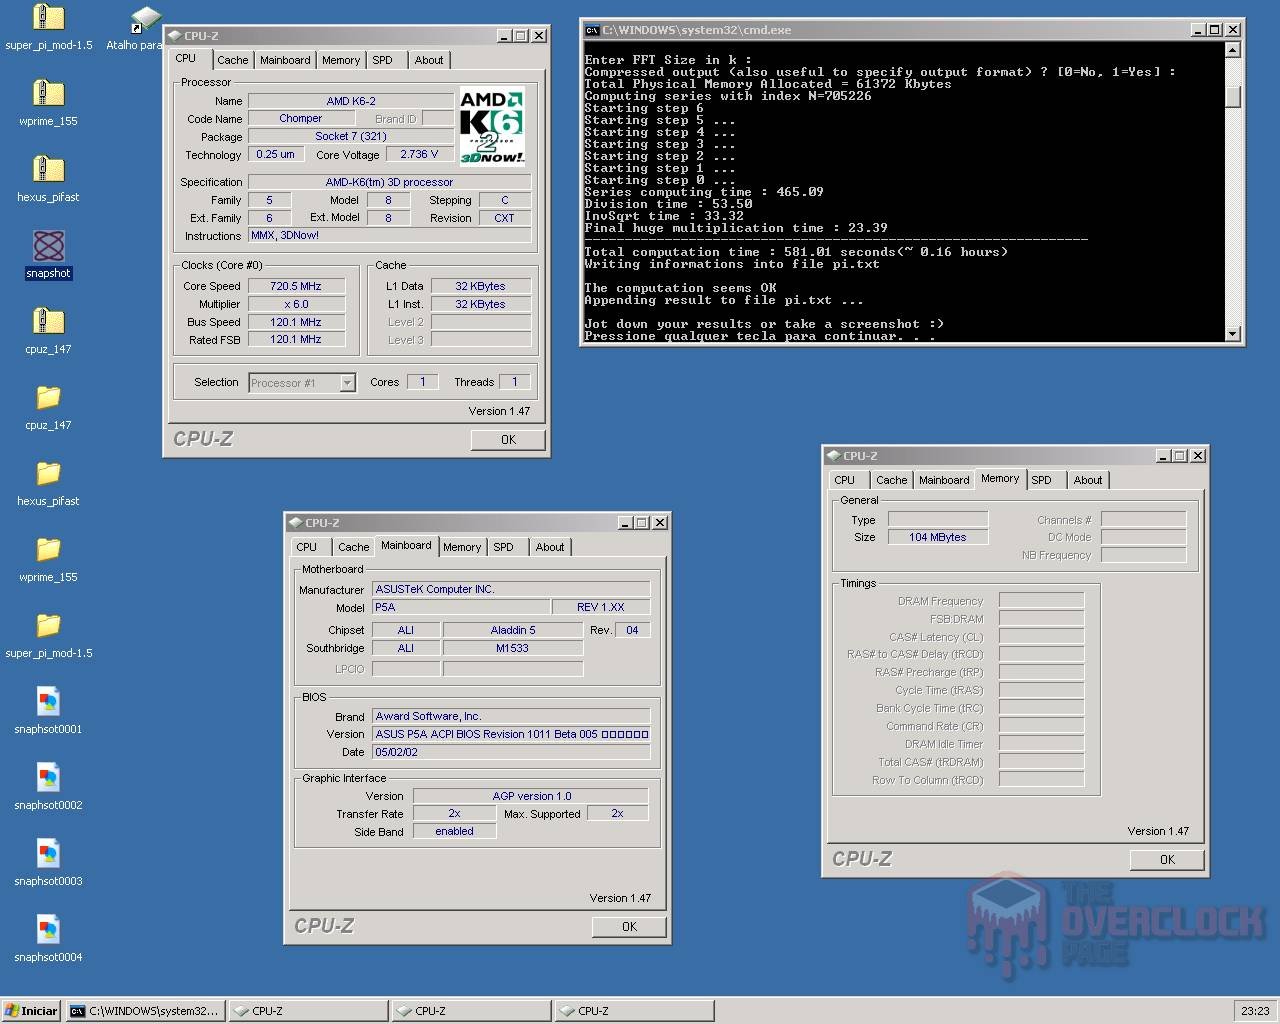Click the Code Name value Chomper
Viewport: 1280px width, 1024px height.
tap(301, 119)
